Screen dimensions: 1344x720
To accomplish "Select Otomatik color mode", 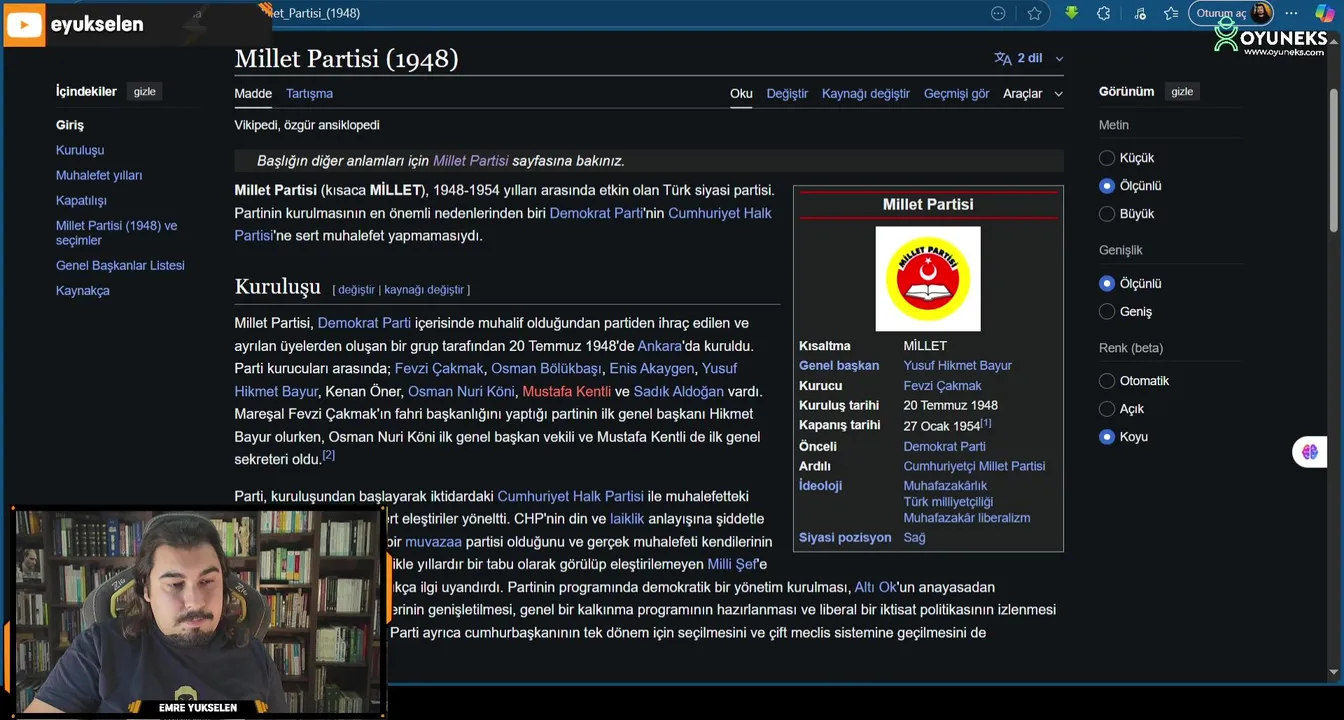I will tap(1107, 381).
